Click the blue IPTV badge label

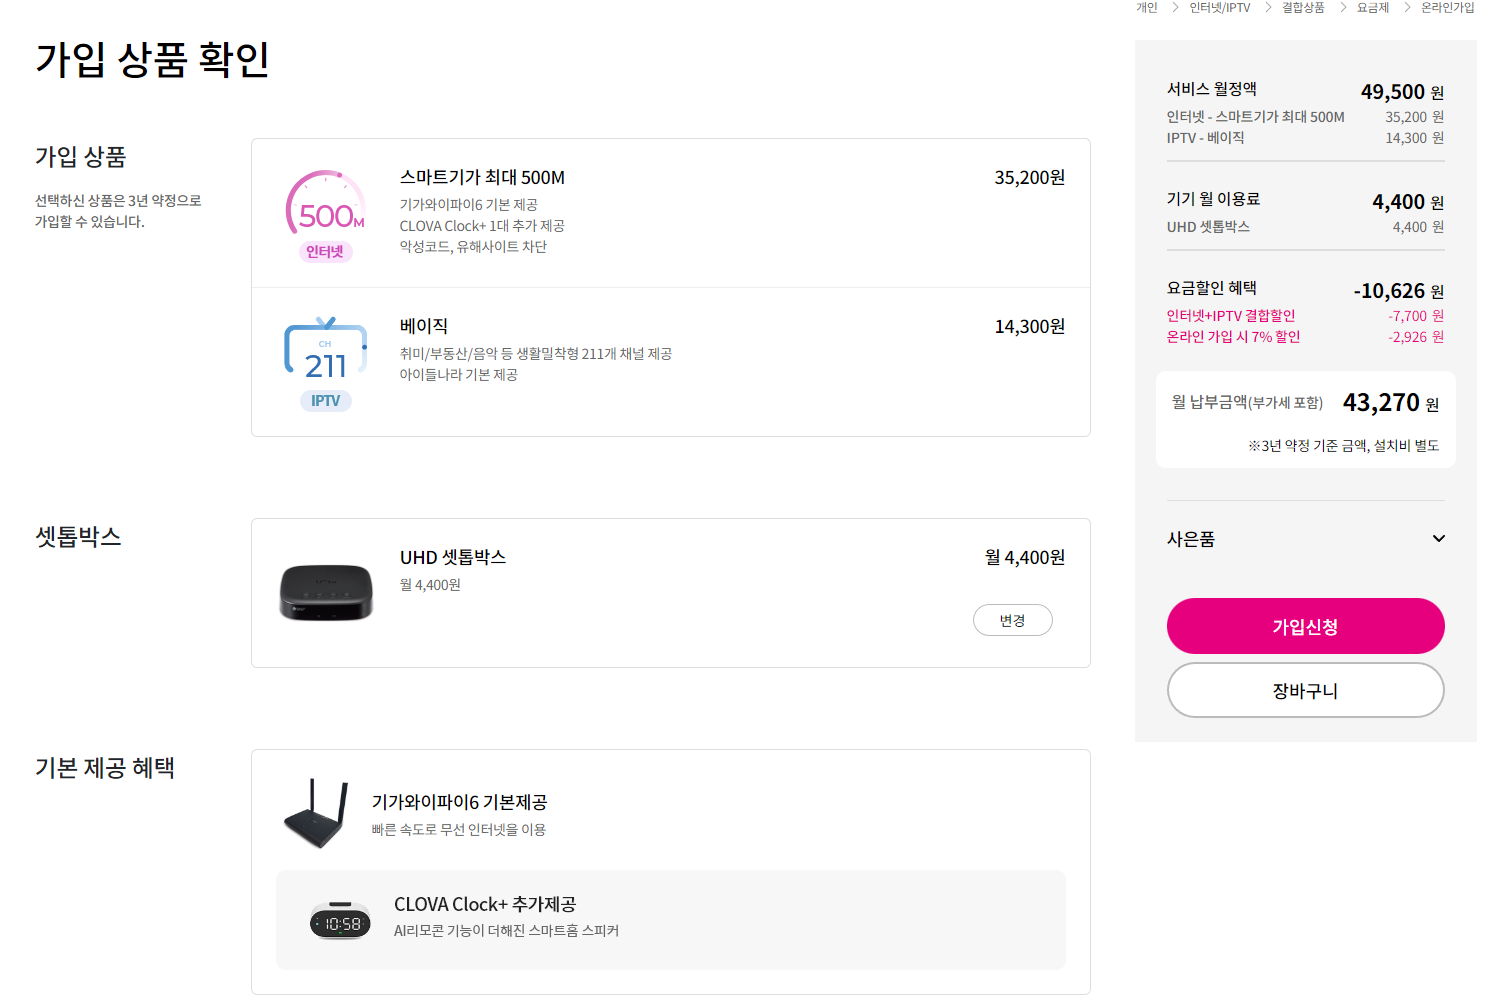tap(325, 401)
